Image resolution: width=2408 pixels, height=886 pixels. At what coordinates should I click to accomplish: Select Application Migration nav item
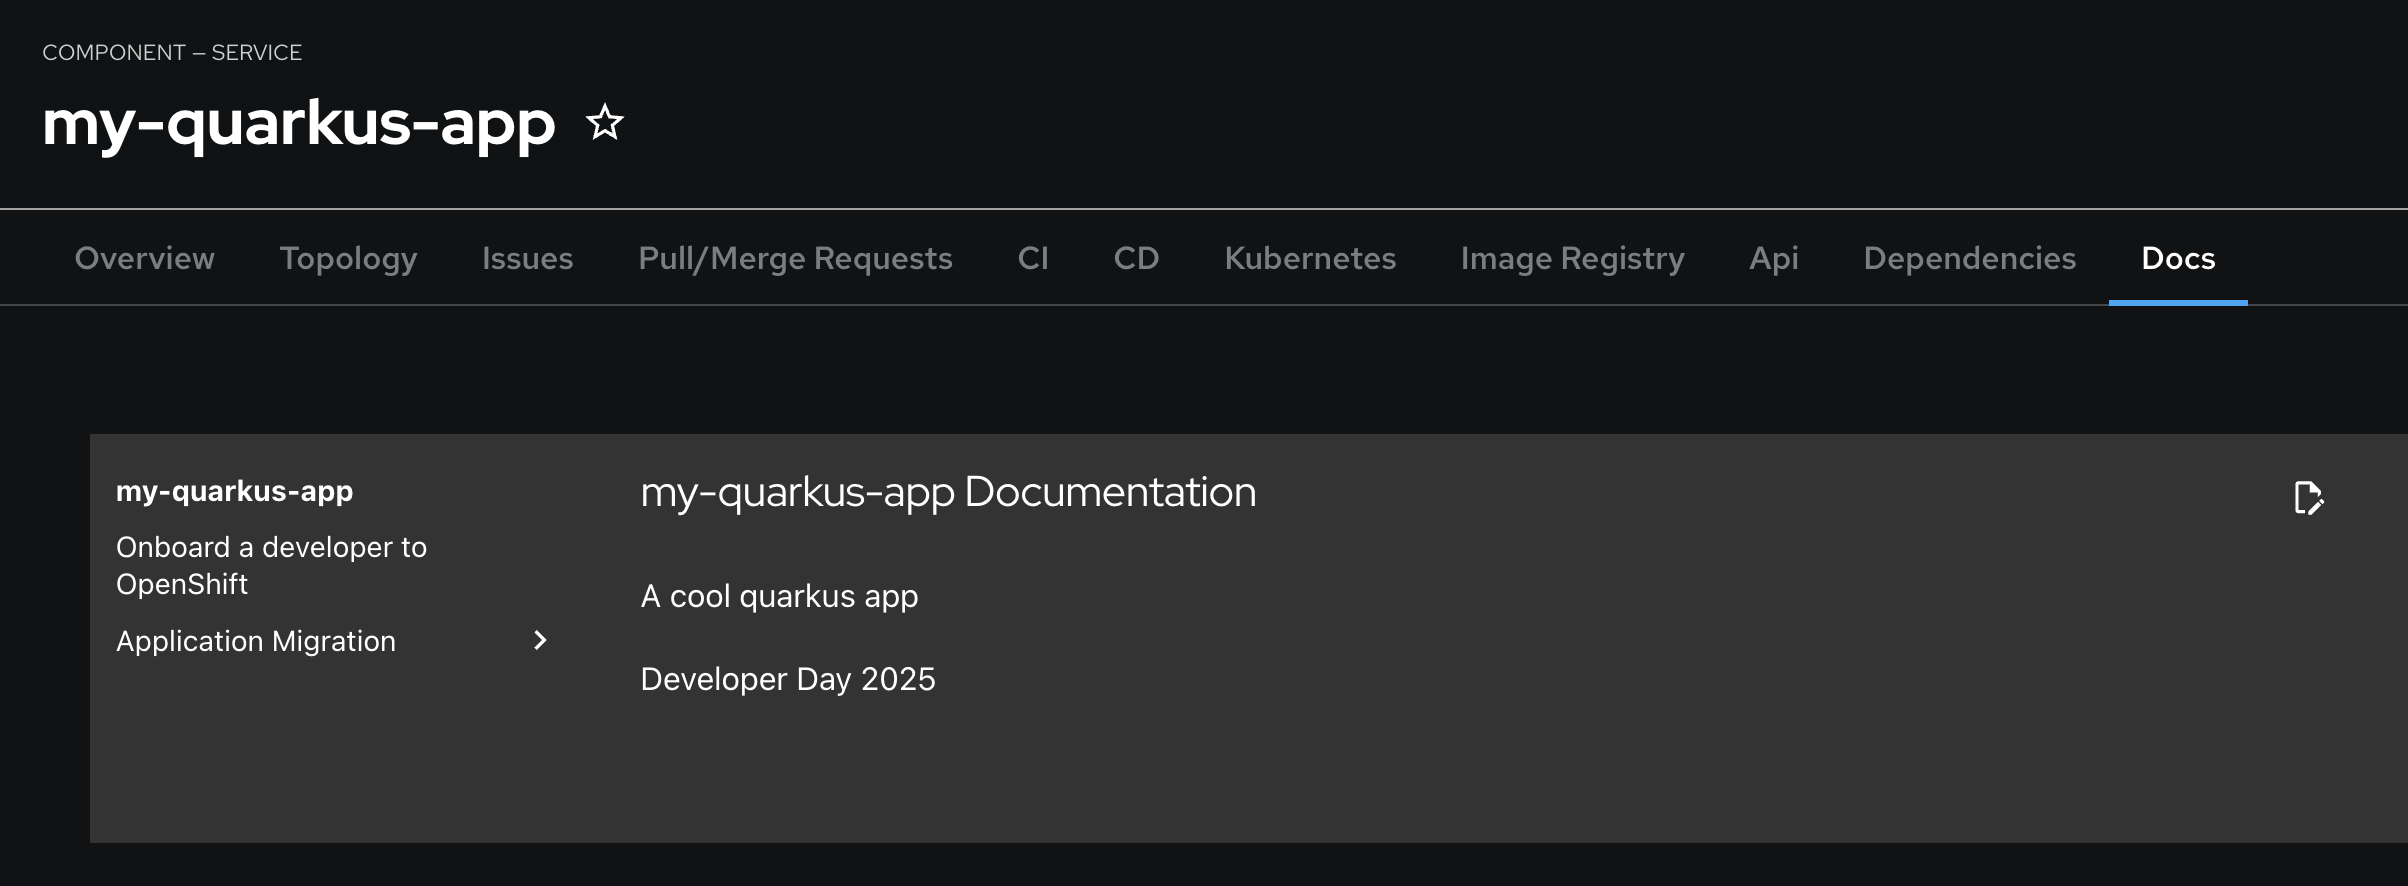pos(256,641)
